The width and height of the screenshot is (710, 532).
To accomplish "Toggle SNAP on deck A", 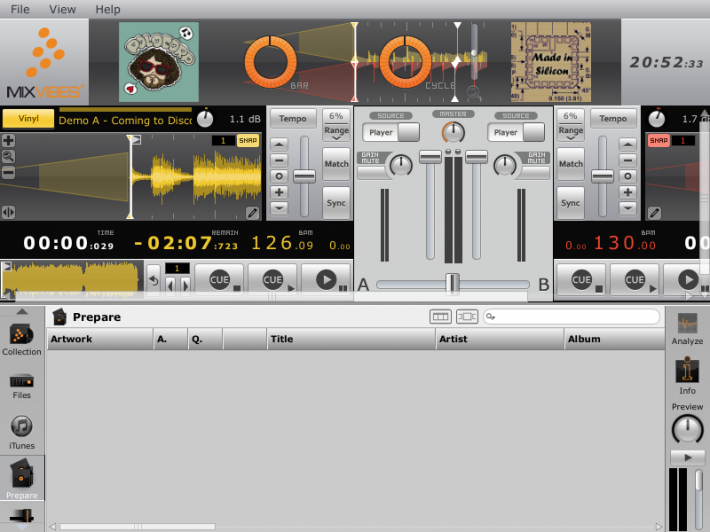I will pyautogui.click(x=248, y=140).
